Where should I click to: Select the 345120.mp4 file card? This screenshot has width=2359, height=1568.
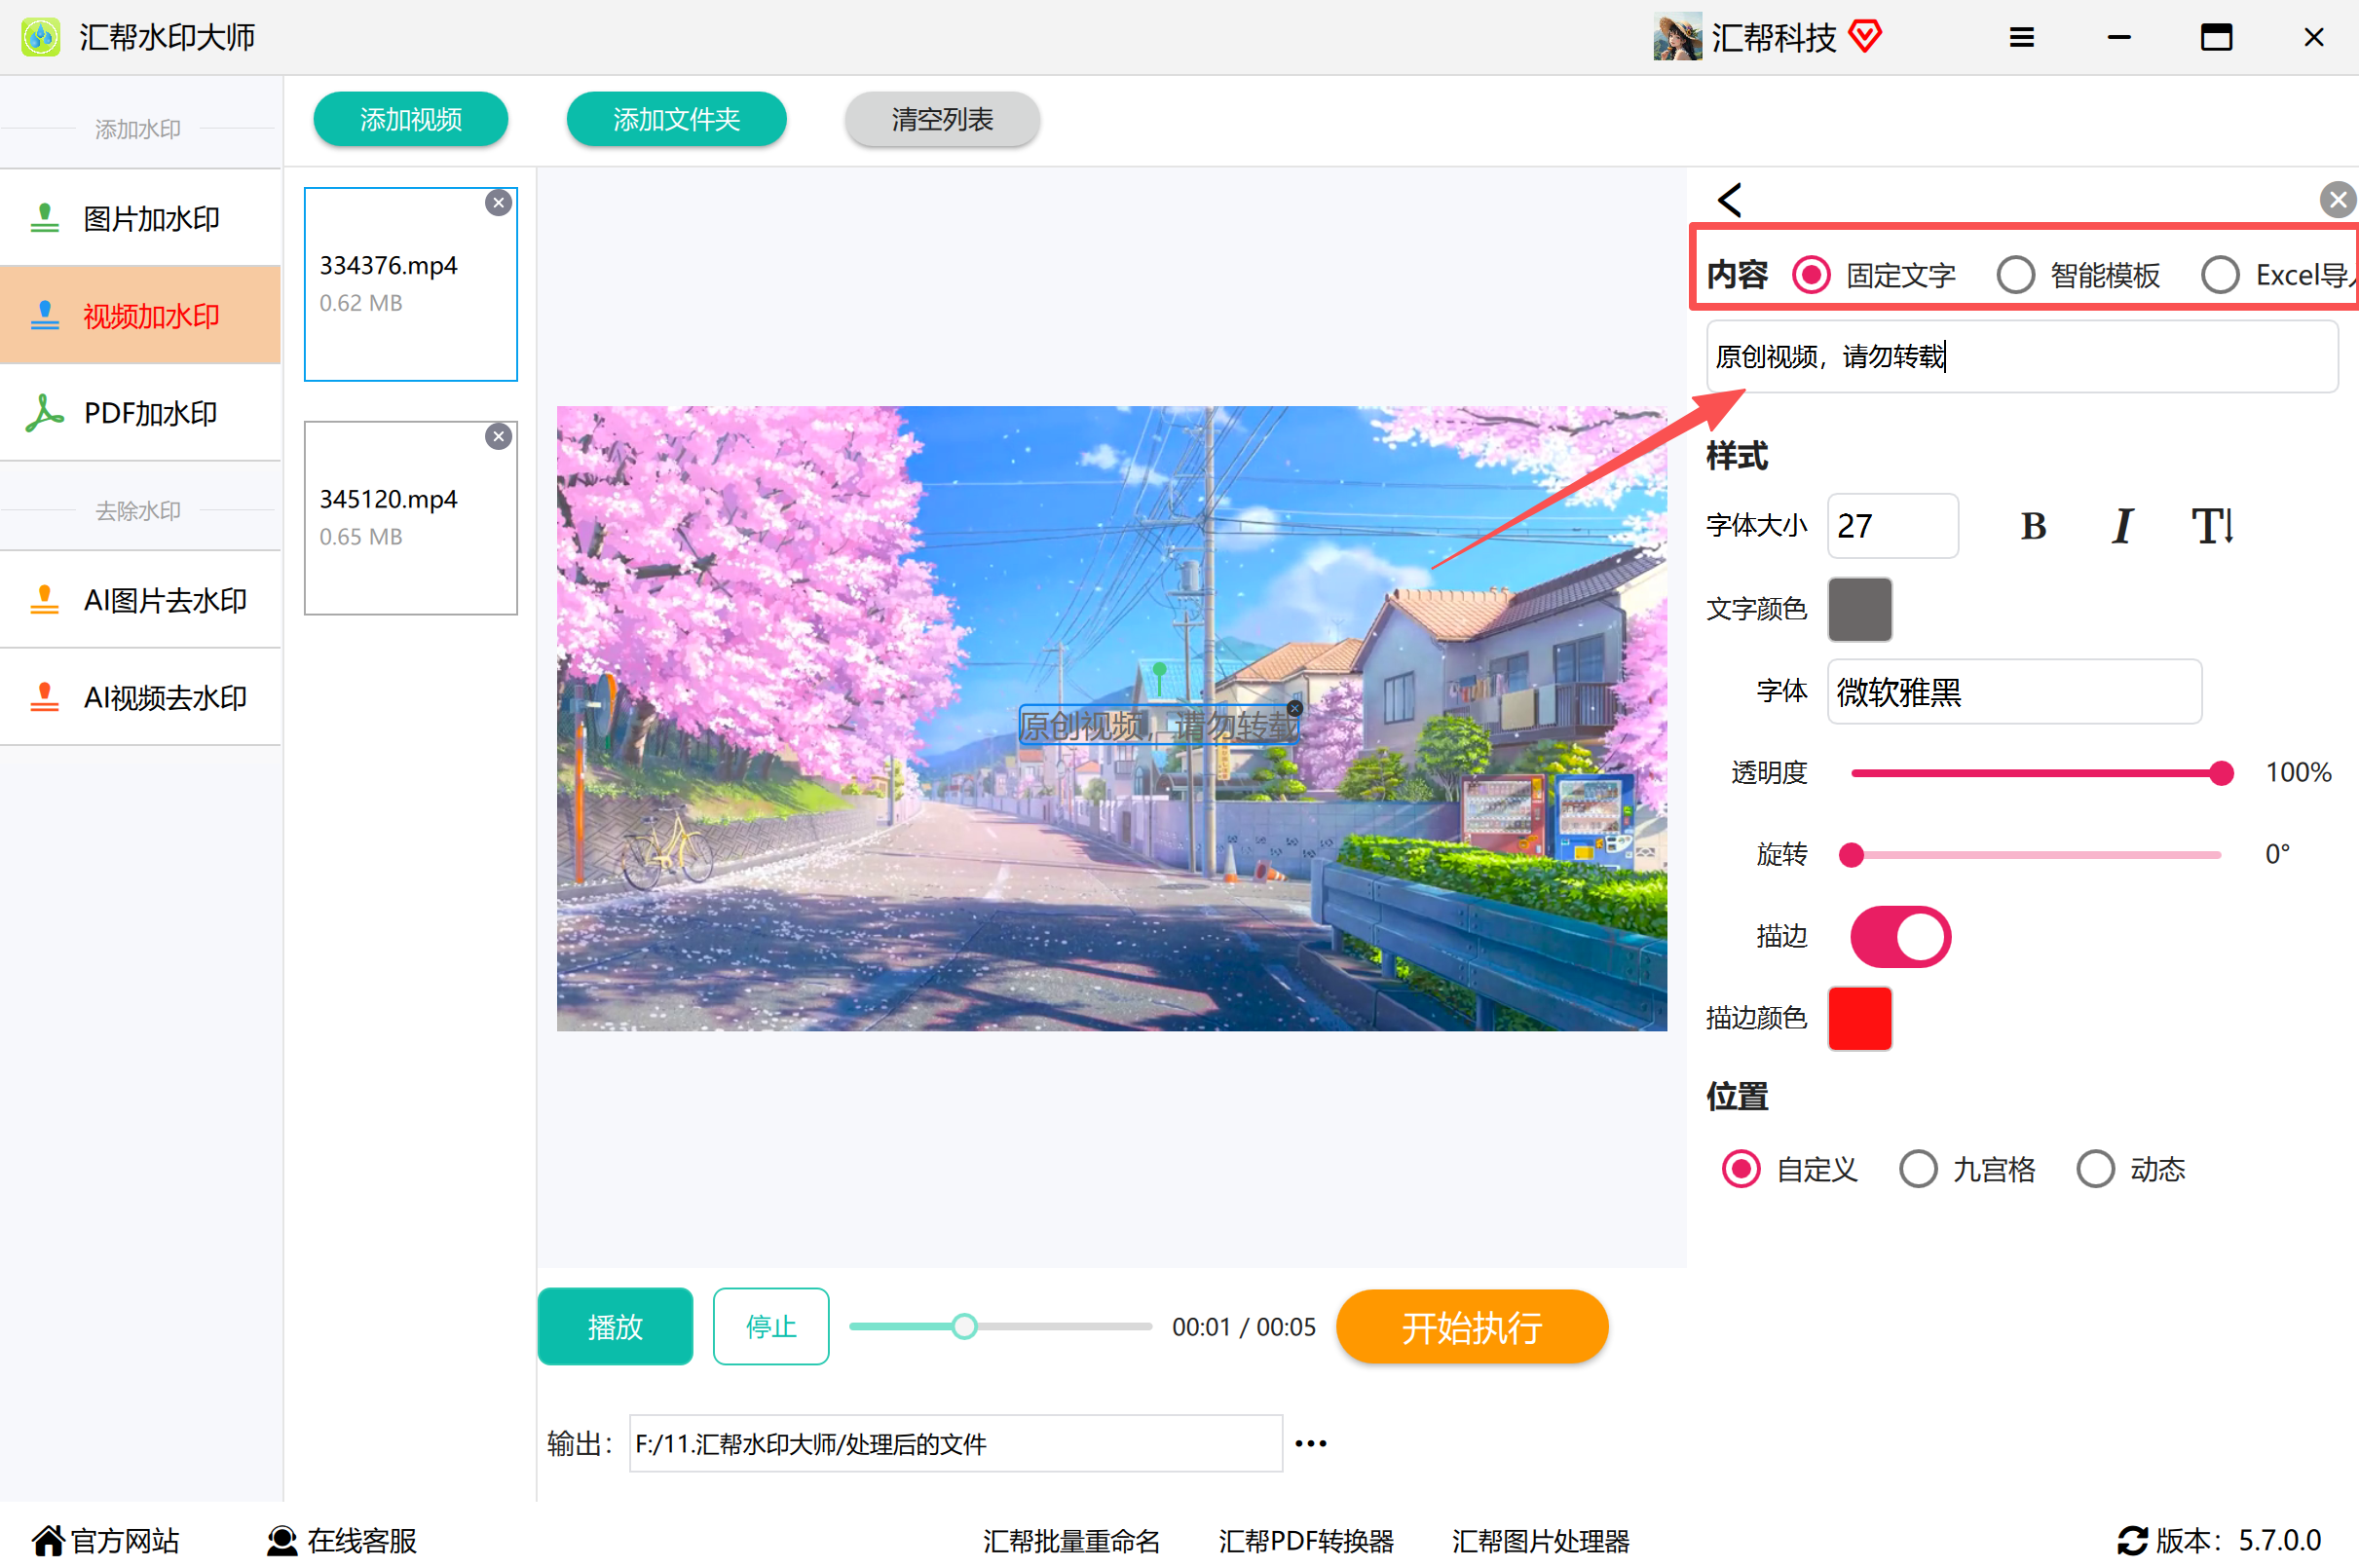point(411,518)
